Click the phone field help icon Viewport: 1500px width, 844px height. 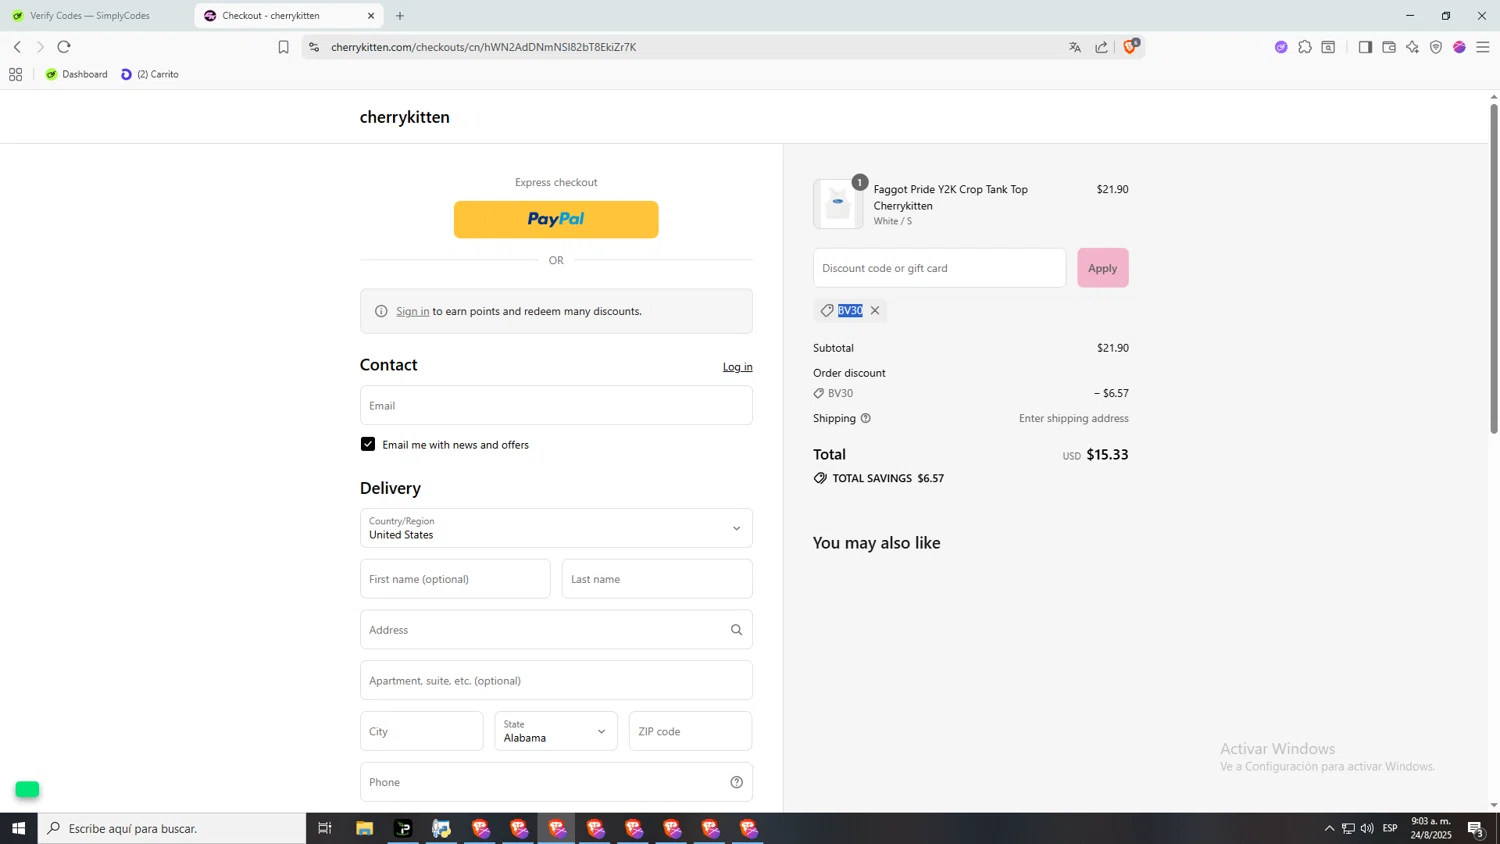coord(737,782)
